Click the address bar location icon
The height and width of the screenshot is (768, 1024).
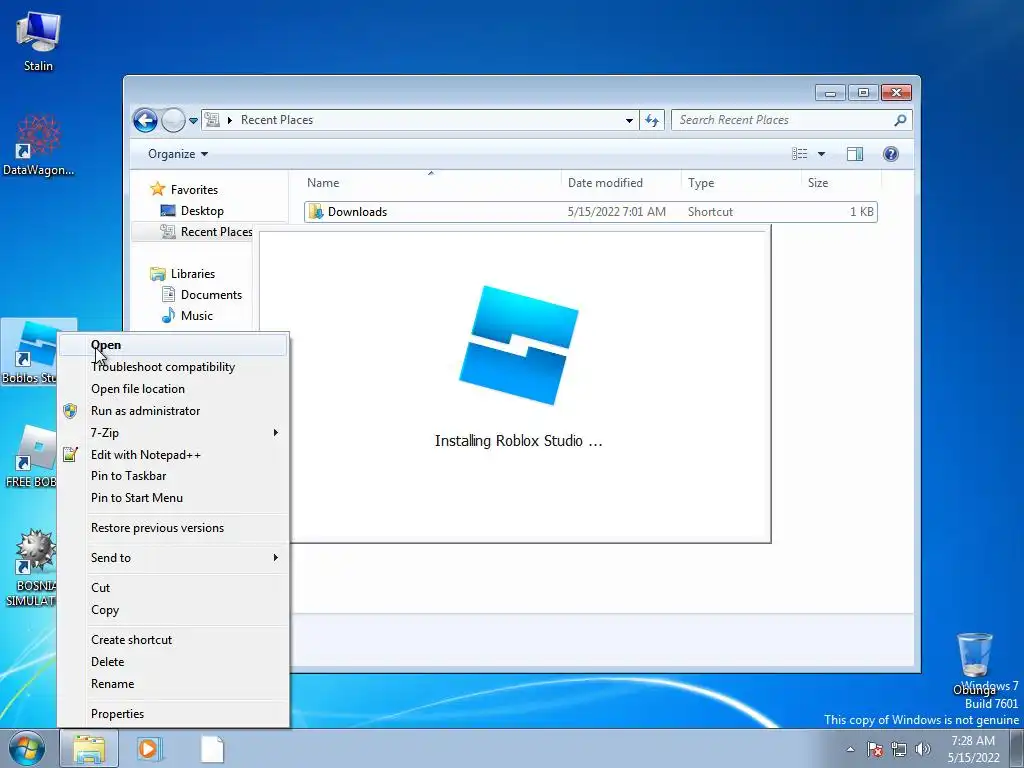[x=212, y=120]
